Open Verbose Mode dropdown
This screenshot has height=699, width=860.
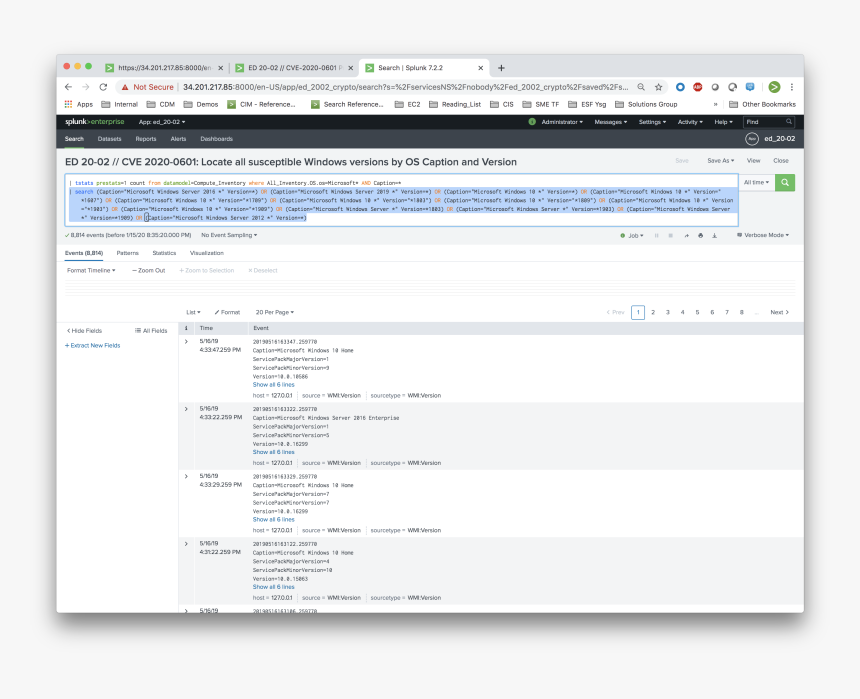[x=763, y=235]
